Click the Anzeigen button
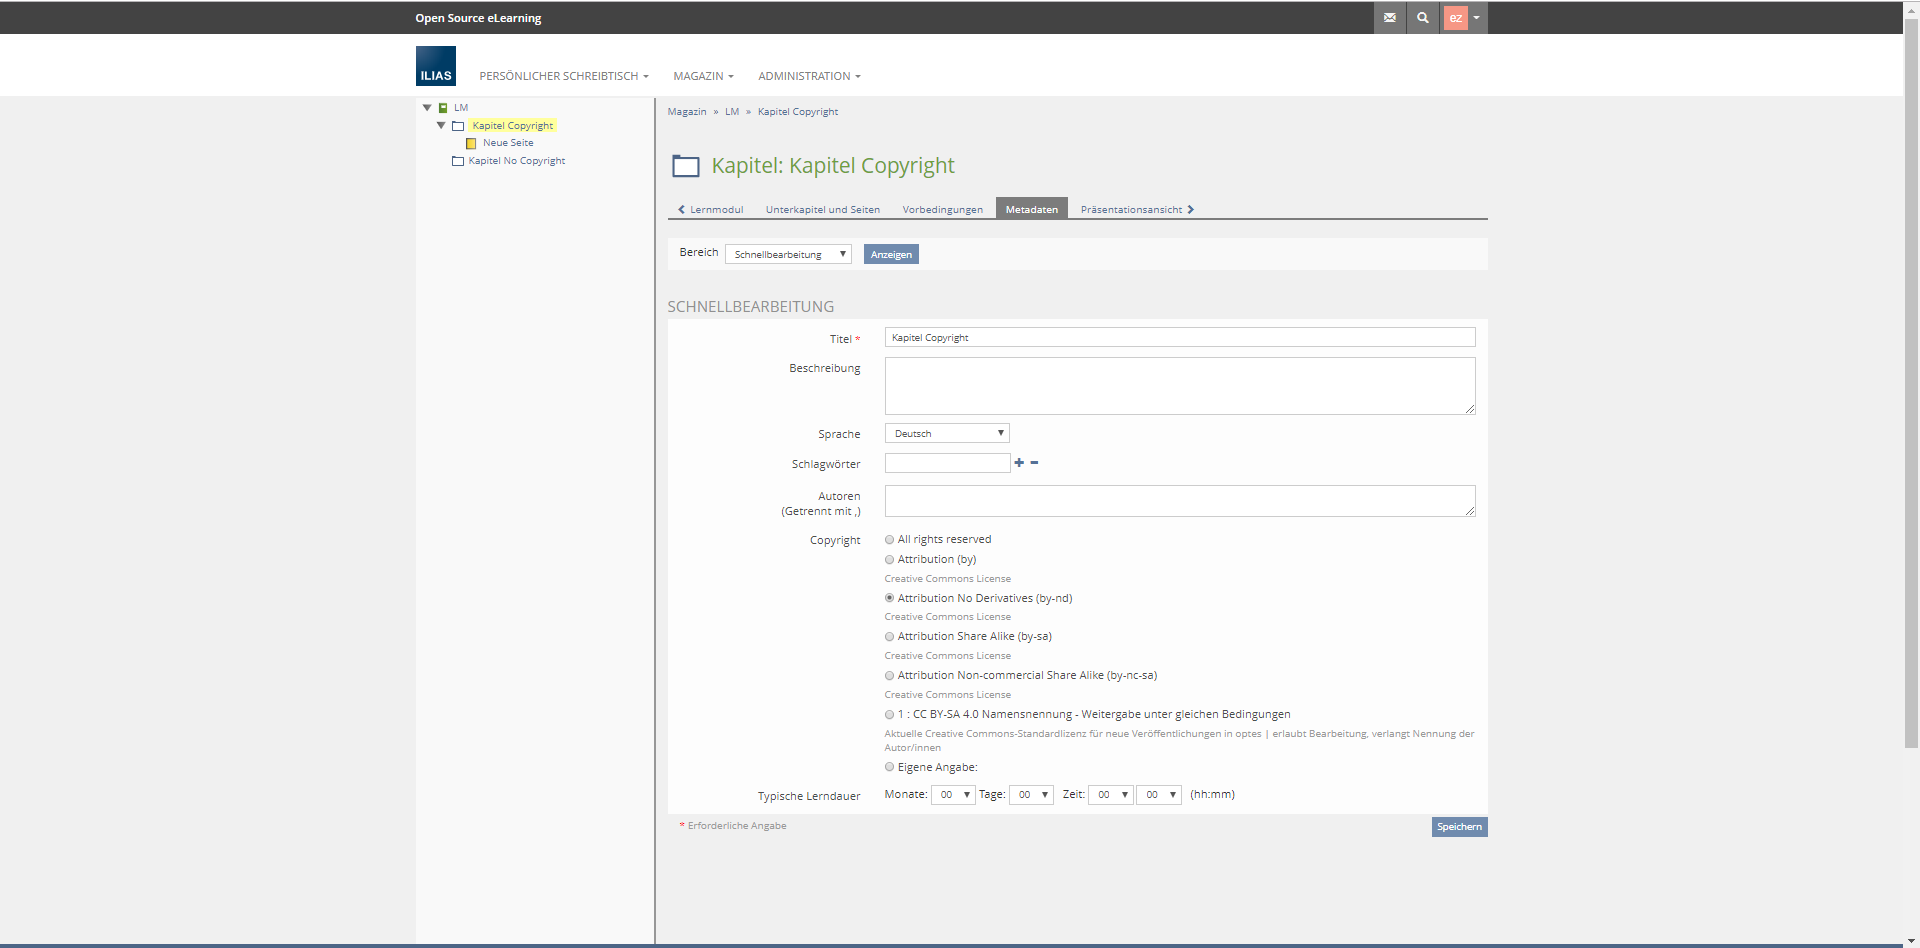 click(x=890, y=255)
